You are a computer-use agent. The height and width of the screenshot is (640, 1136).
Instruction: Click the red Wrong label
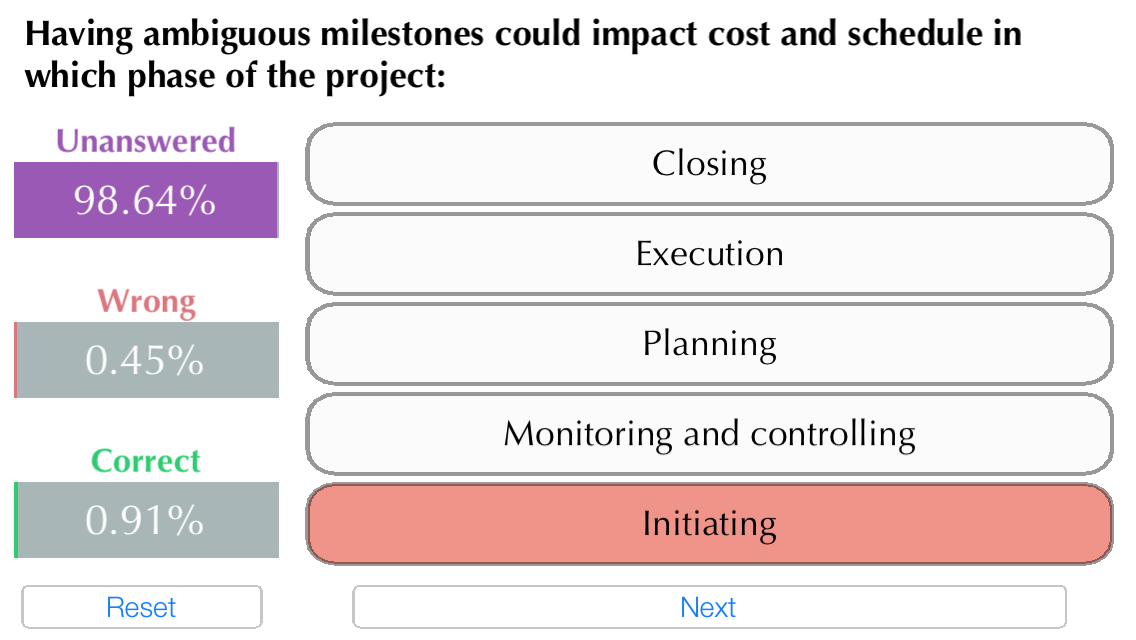click(x=146, y=301)
